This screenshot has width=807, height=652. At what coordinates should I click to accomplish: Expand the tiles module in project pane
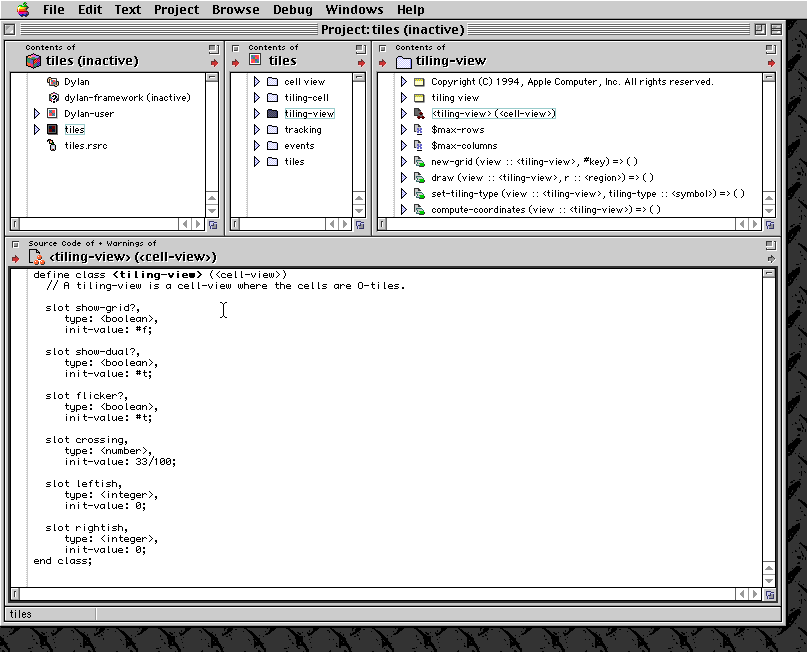point(37,129)
